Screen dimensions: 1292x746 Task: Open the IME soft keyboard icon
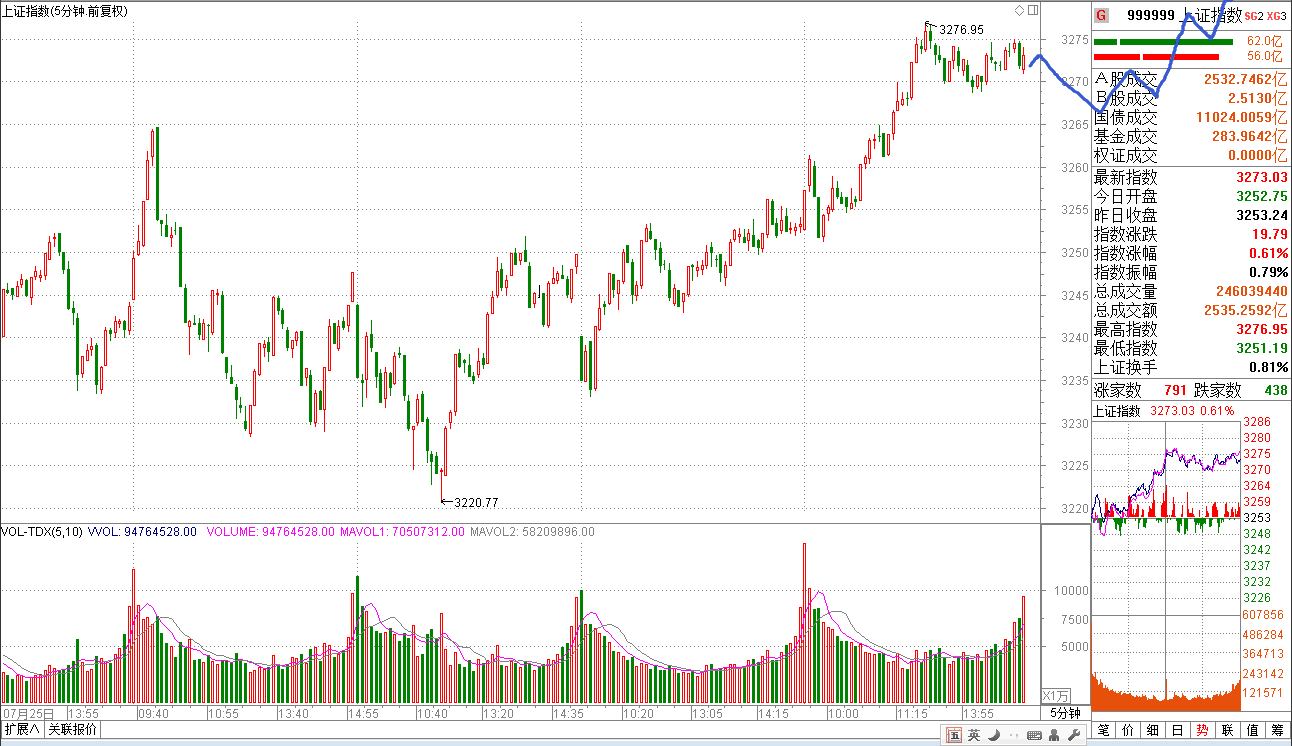(x=1034, y=735)
